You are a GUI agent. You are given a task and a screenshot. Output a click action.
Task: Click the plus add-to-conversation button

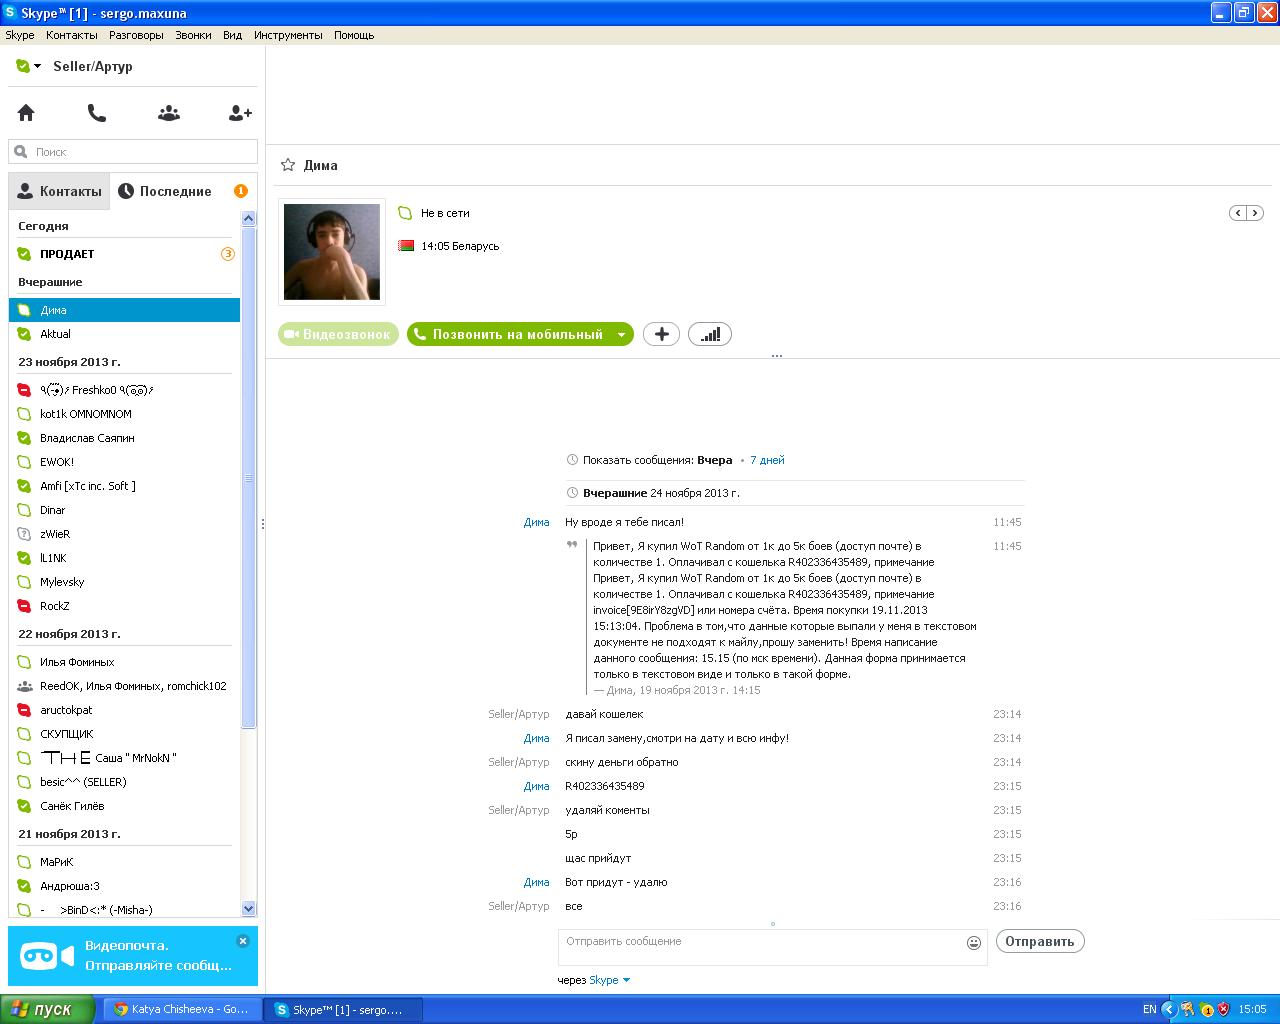point(661,334)
